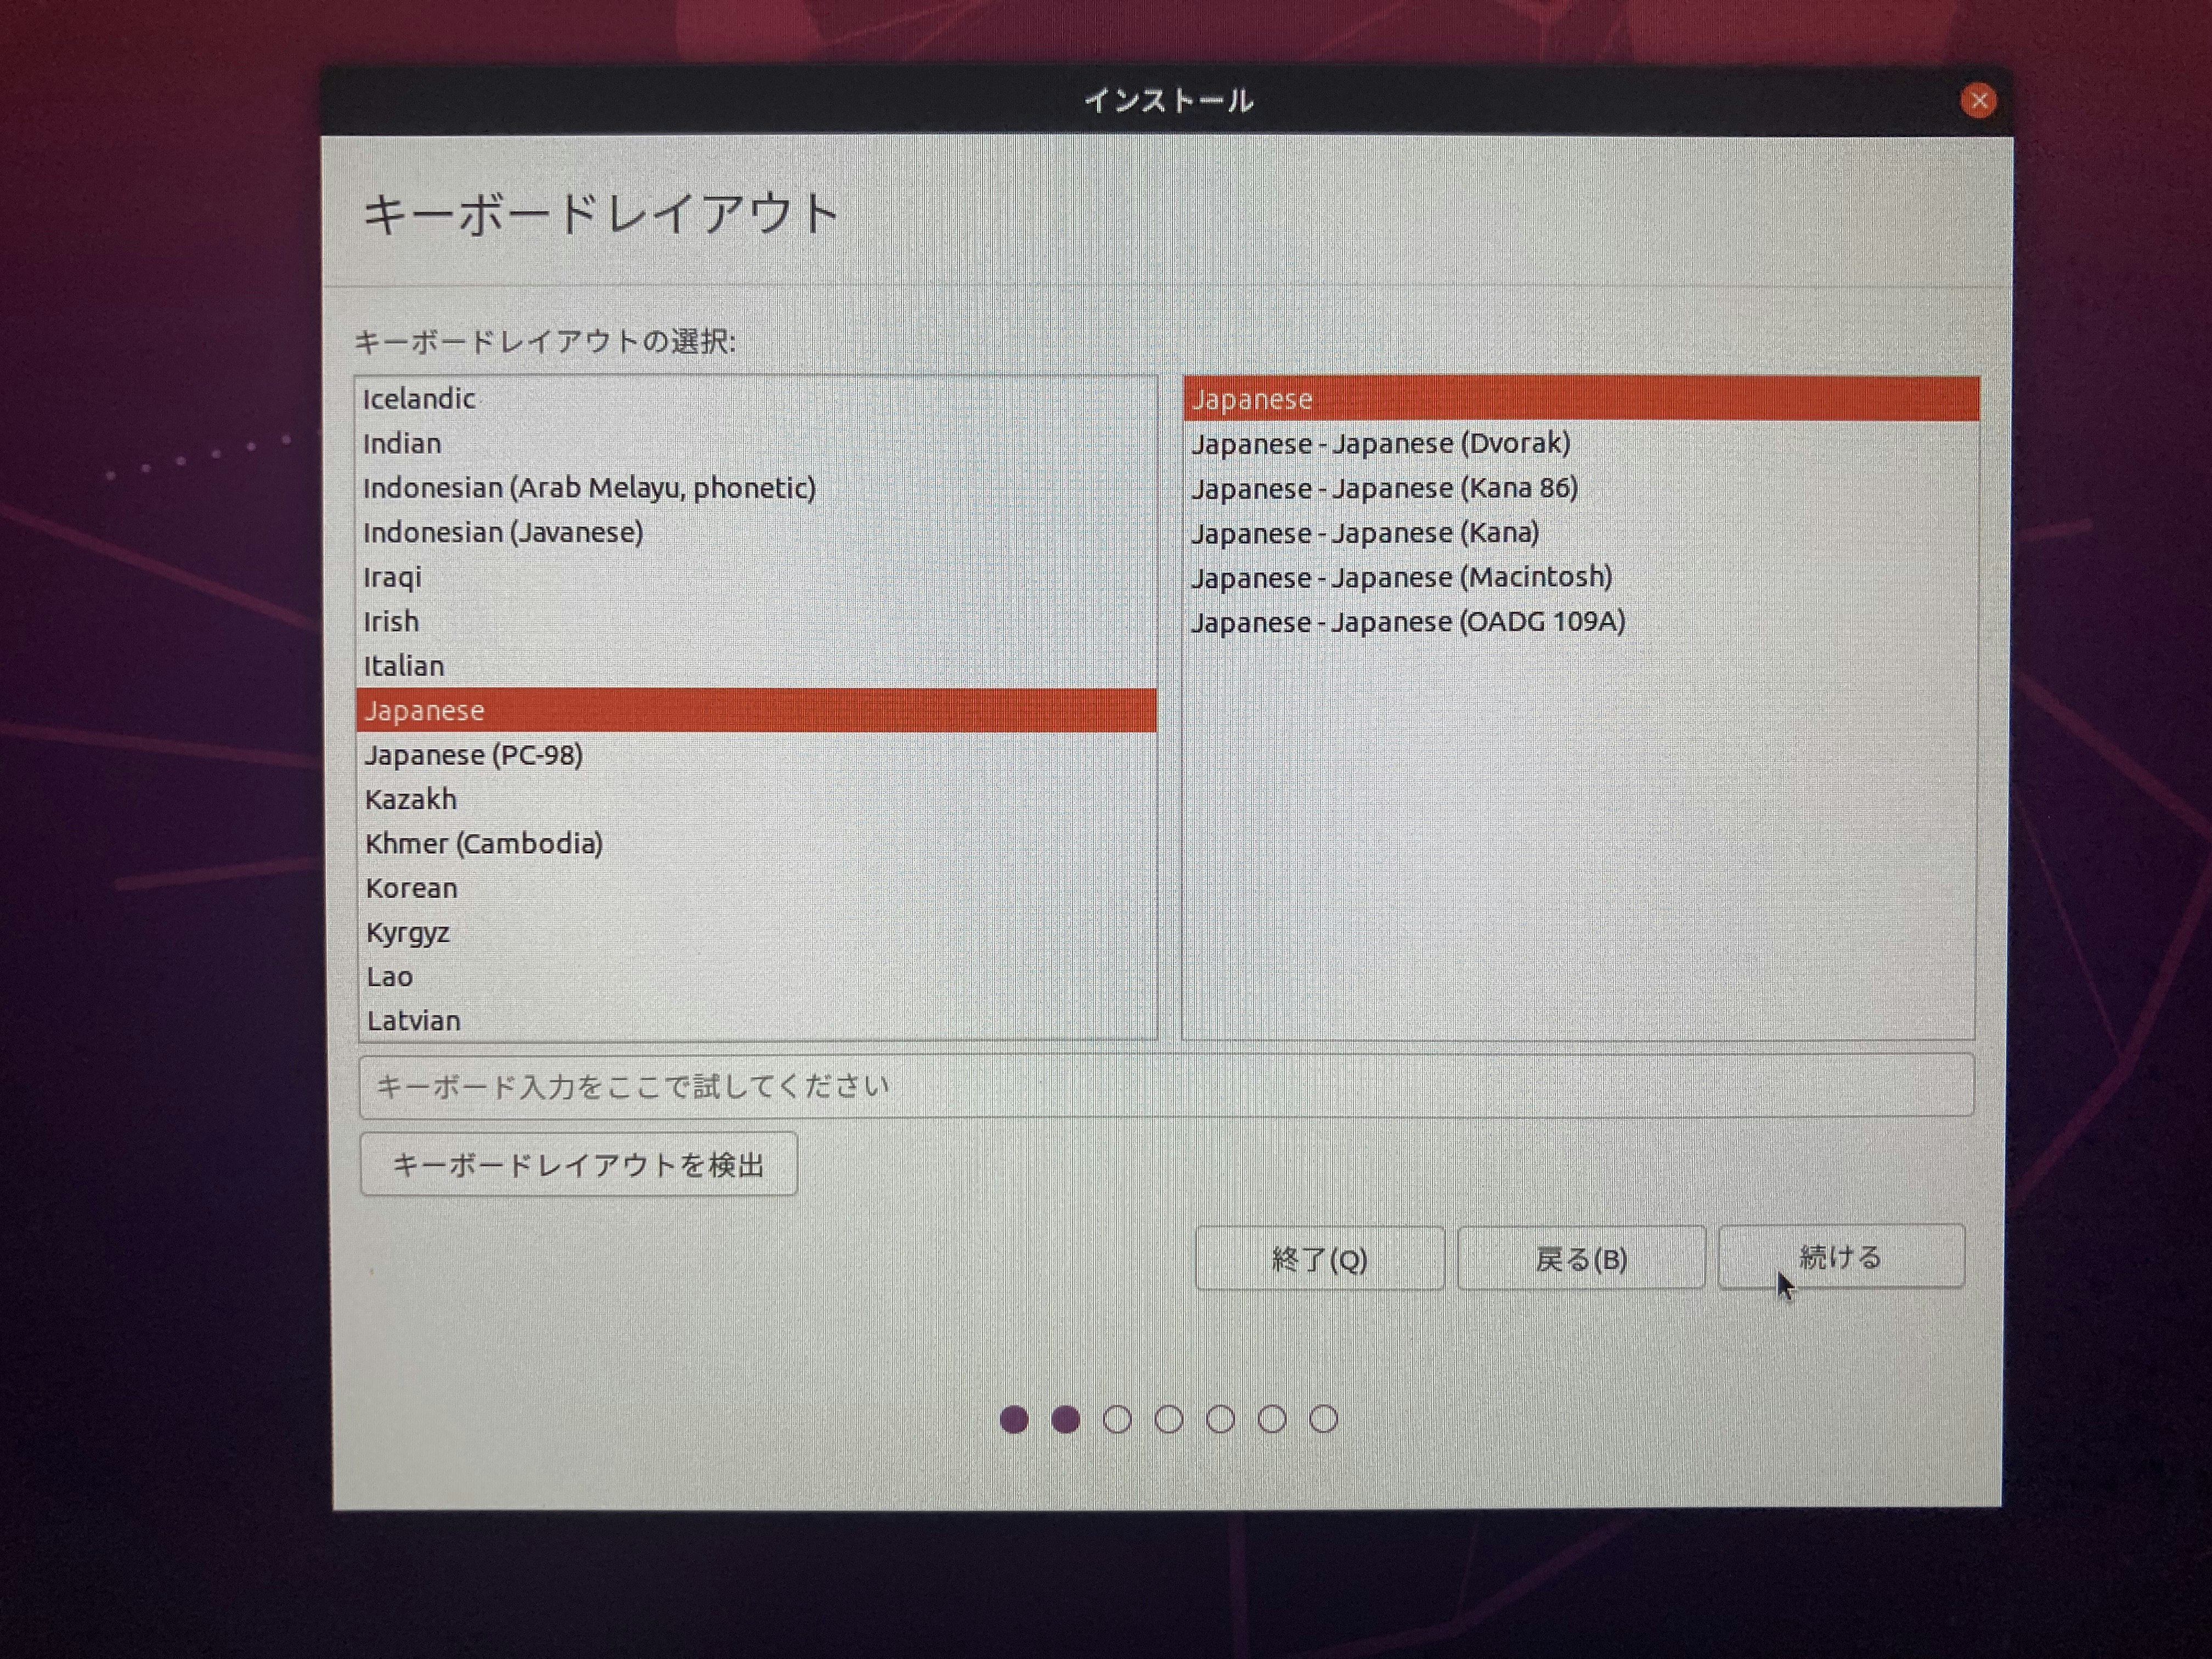2212x1659 pixels.
Task: Pick the Japanese (OADG 109A) variant
Action: 1408,622
